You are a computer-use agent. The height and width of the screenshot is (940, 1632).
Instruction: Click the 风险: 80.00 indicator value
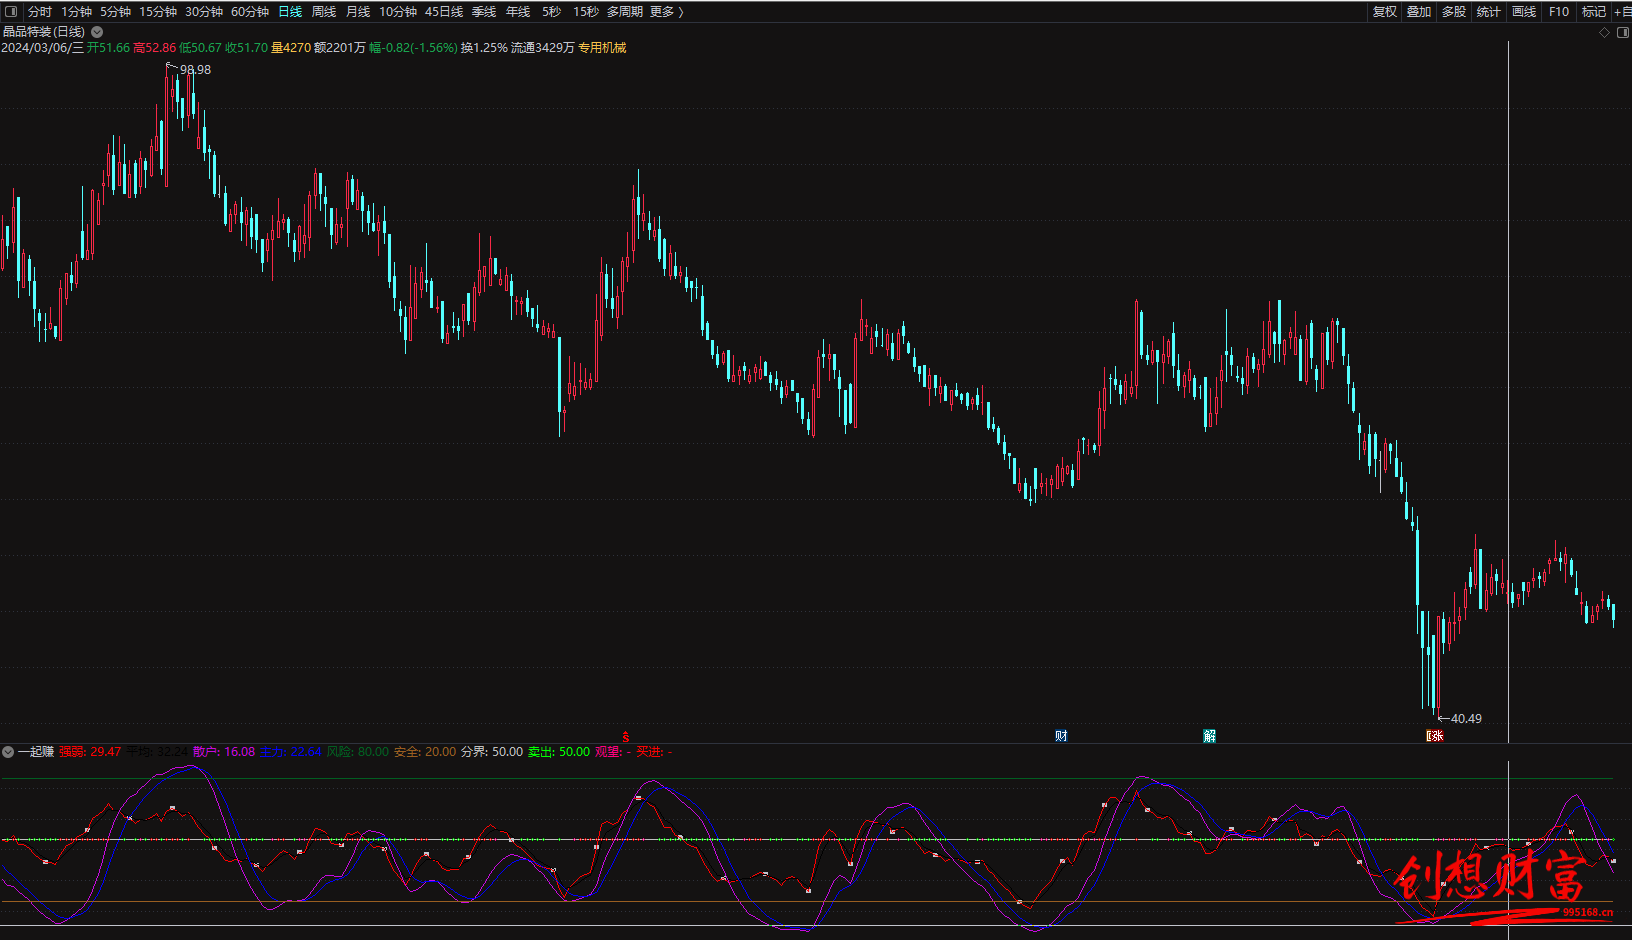click(x=358, y=752)
